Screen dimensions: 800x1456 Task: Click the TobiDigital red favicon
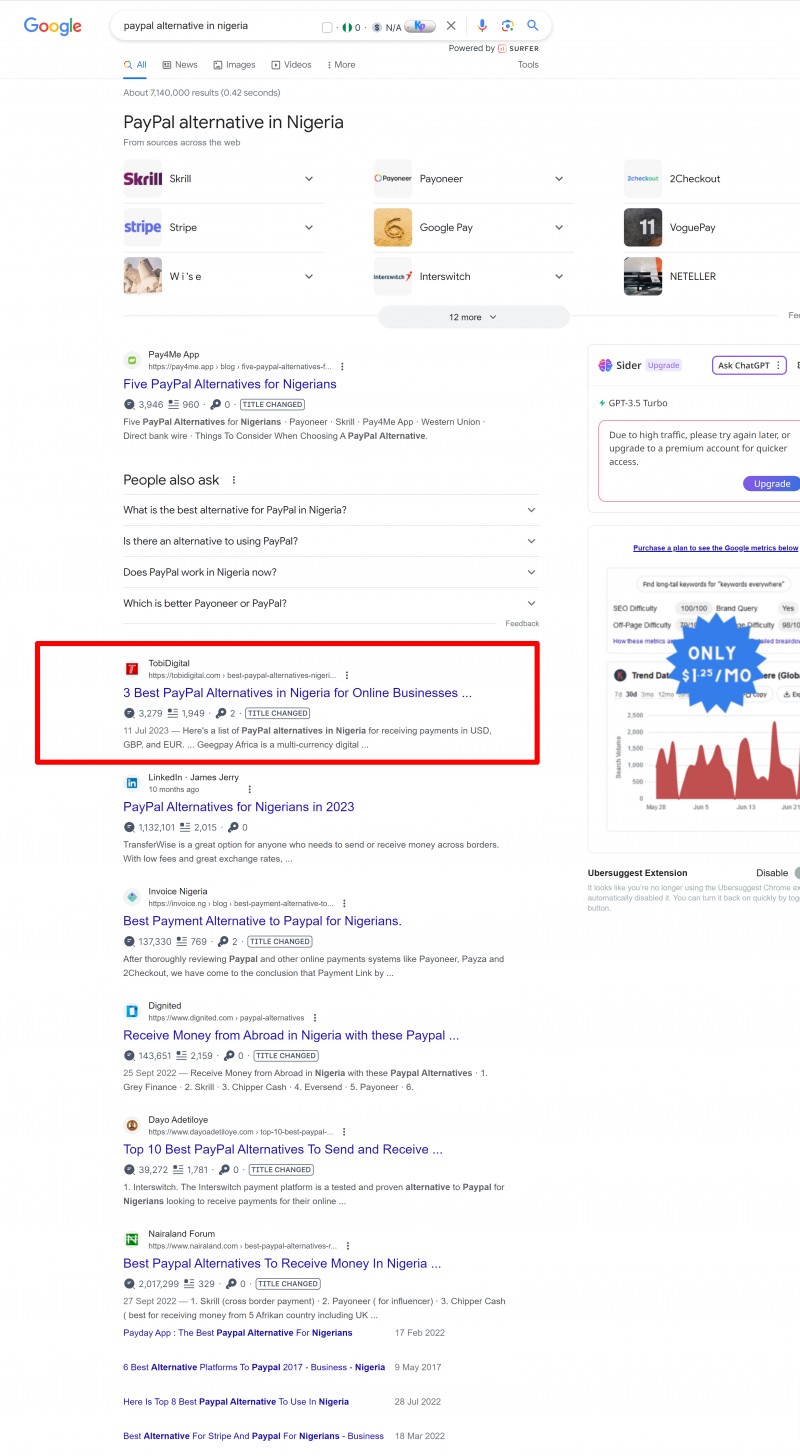coord(132,669)
